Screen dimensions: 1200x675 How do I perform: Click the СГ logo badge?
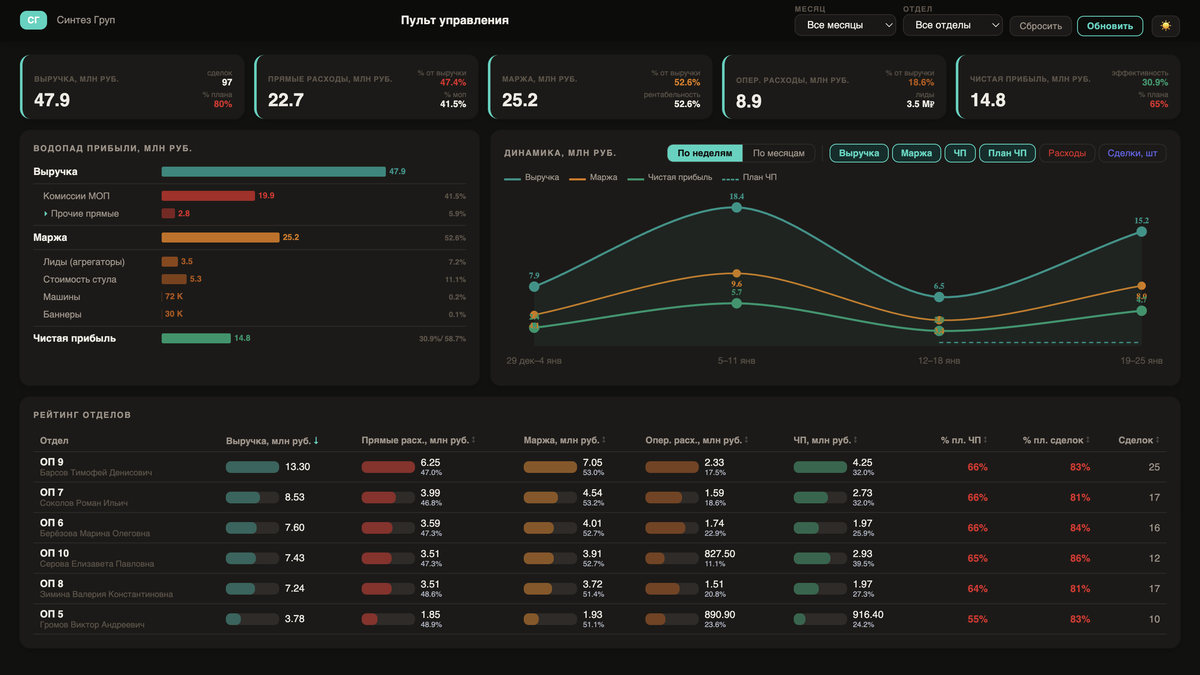(x=34, y=20)
